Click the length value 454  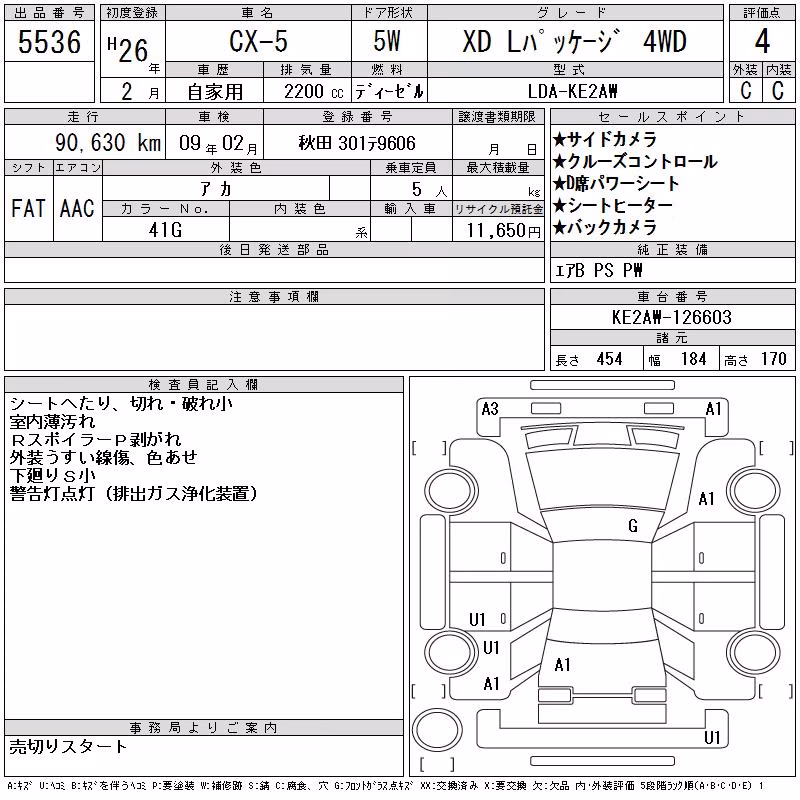609,359
